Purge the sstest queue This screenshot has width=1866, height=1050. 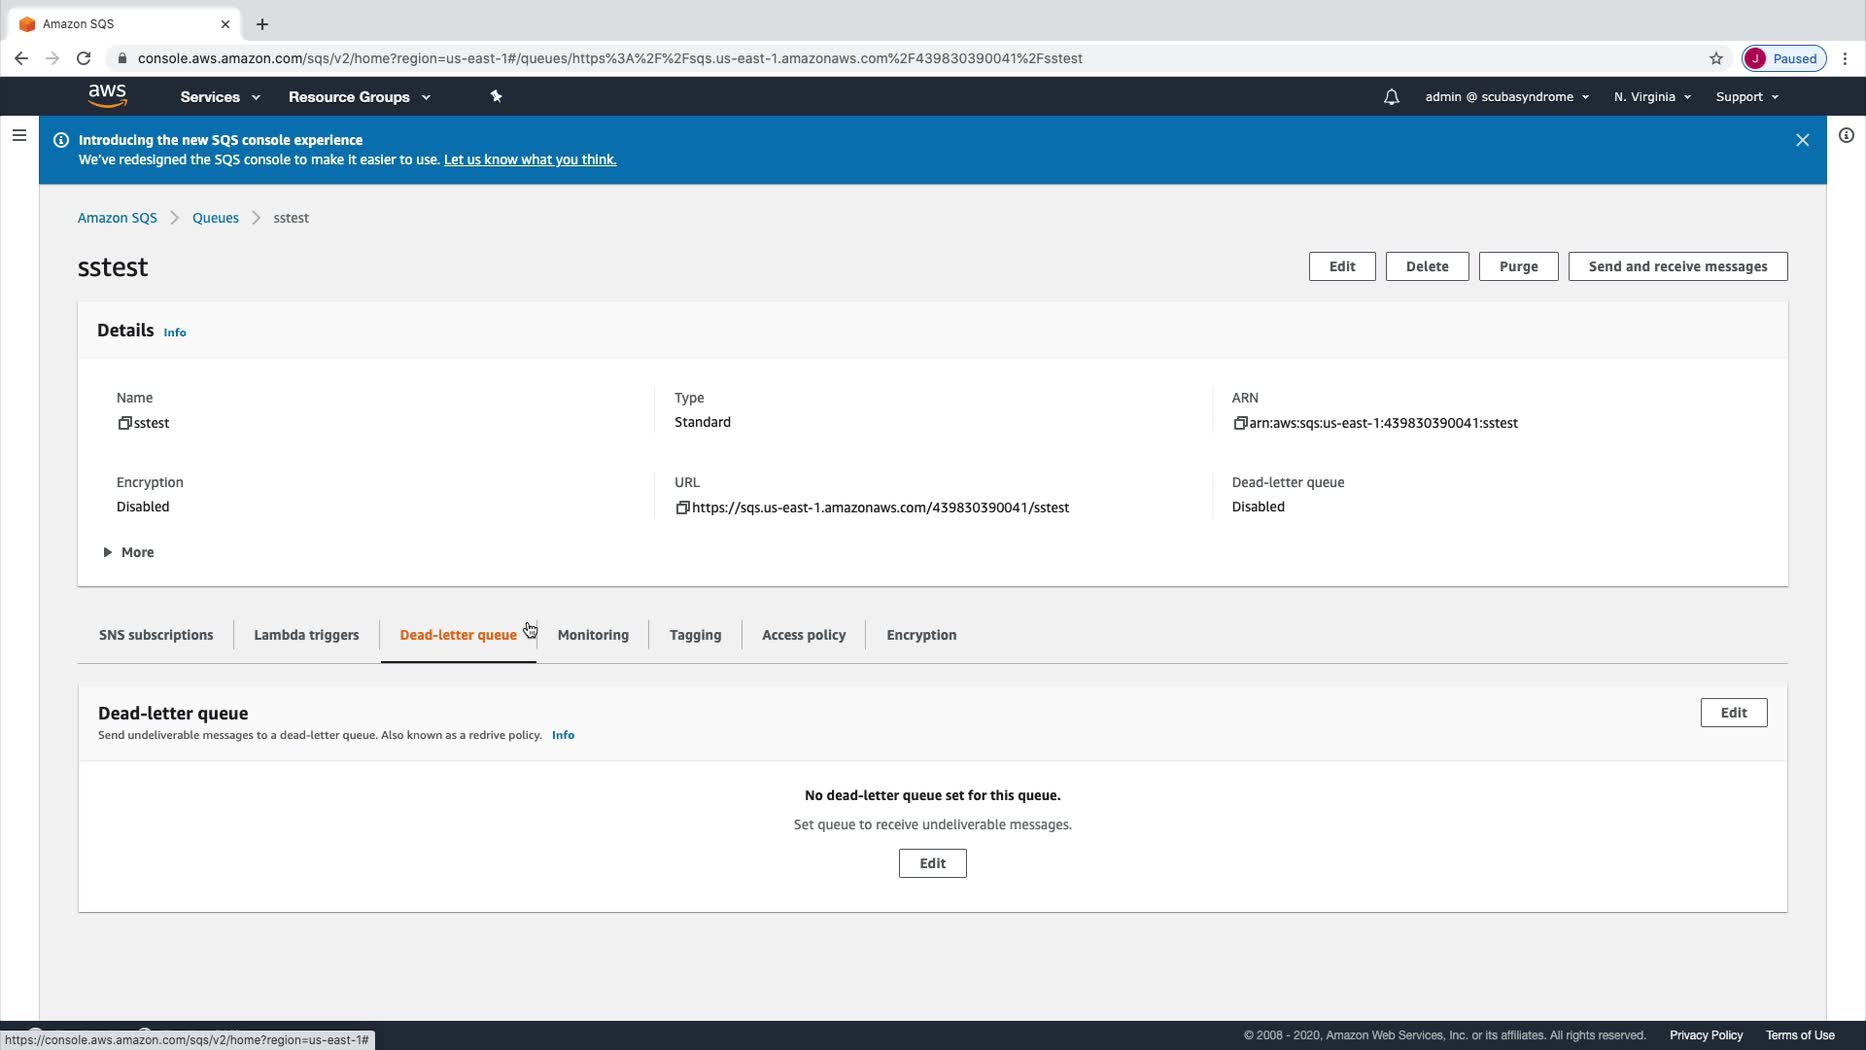coord(1518,267)
